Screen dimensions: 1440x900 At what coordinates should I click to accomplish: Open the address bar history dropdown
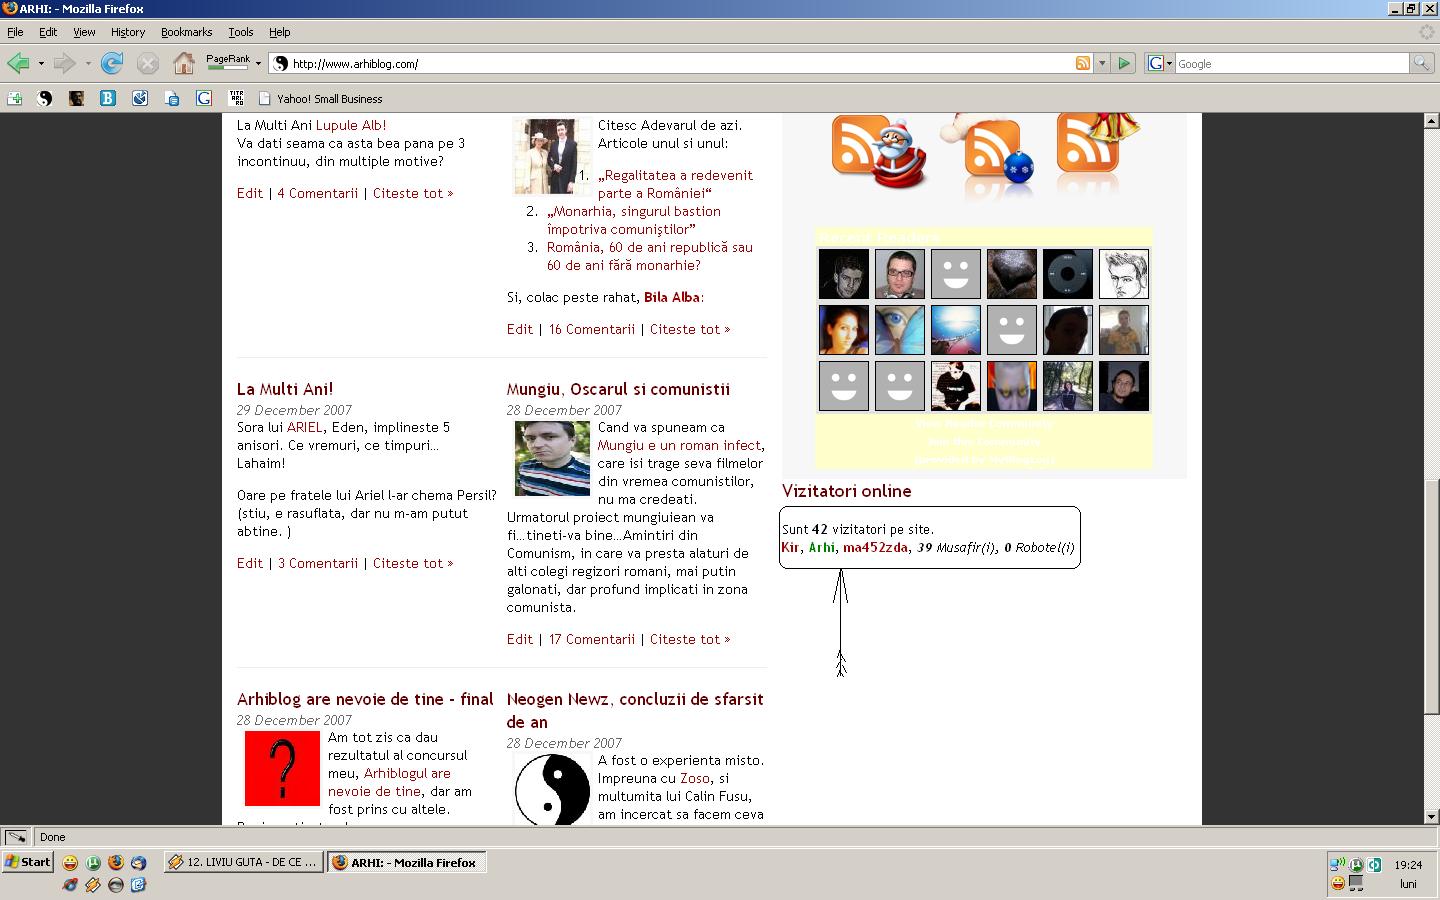pyautogui.click(x=1102, y=63)
